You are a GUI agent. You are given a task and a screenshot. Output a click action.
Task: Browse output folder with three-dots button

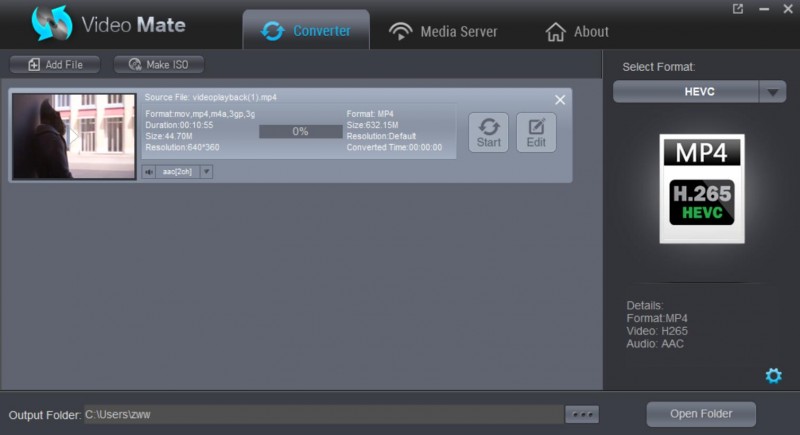(x=581, y=414)
